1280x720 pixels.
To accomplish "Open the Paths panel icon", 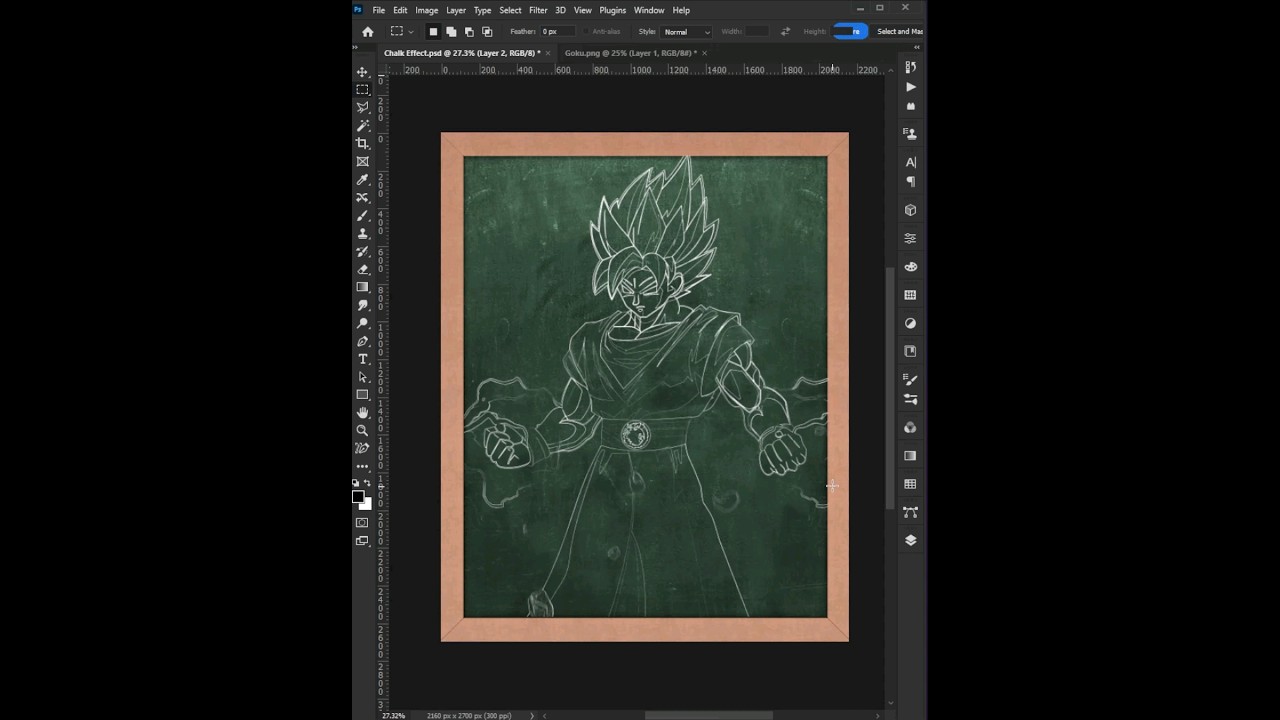I will click(910, 512).
